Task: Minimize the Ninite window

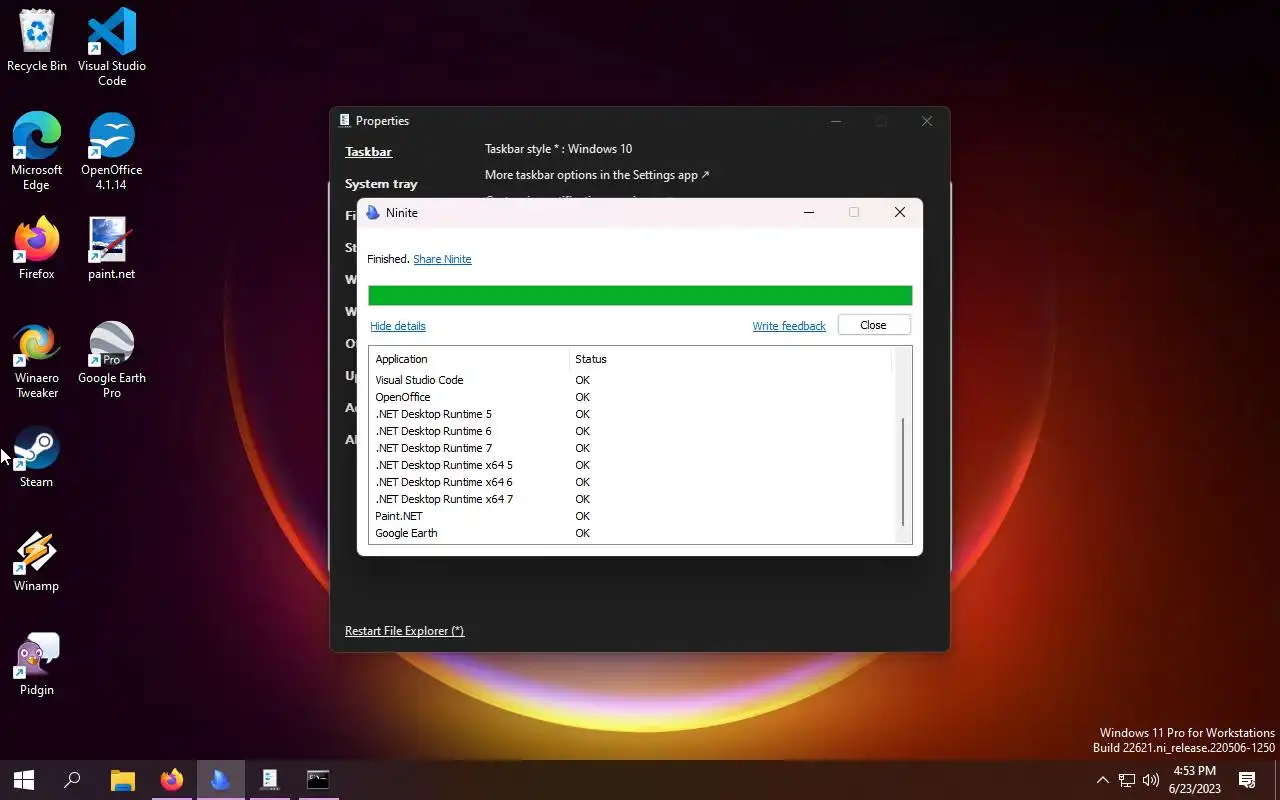Action: [x=809, y=212]
